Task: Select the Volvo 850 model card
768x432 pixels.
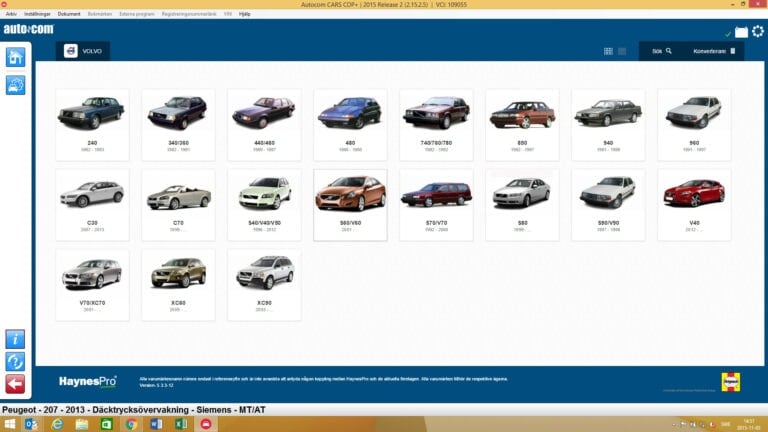Action: [x=523, y=125]
